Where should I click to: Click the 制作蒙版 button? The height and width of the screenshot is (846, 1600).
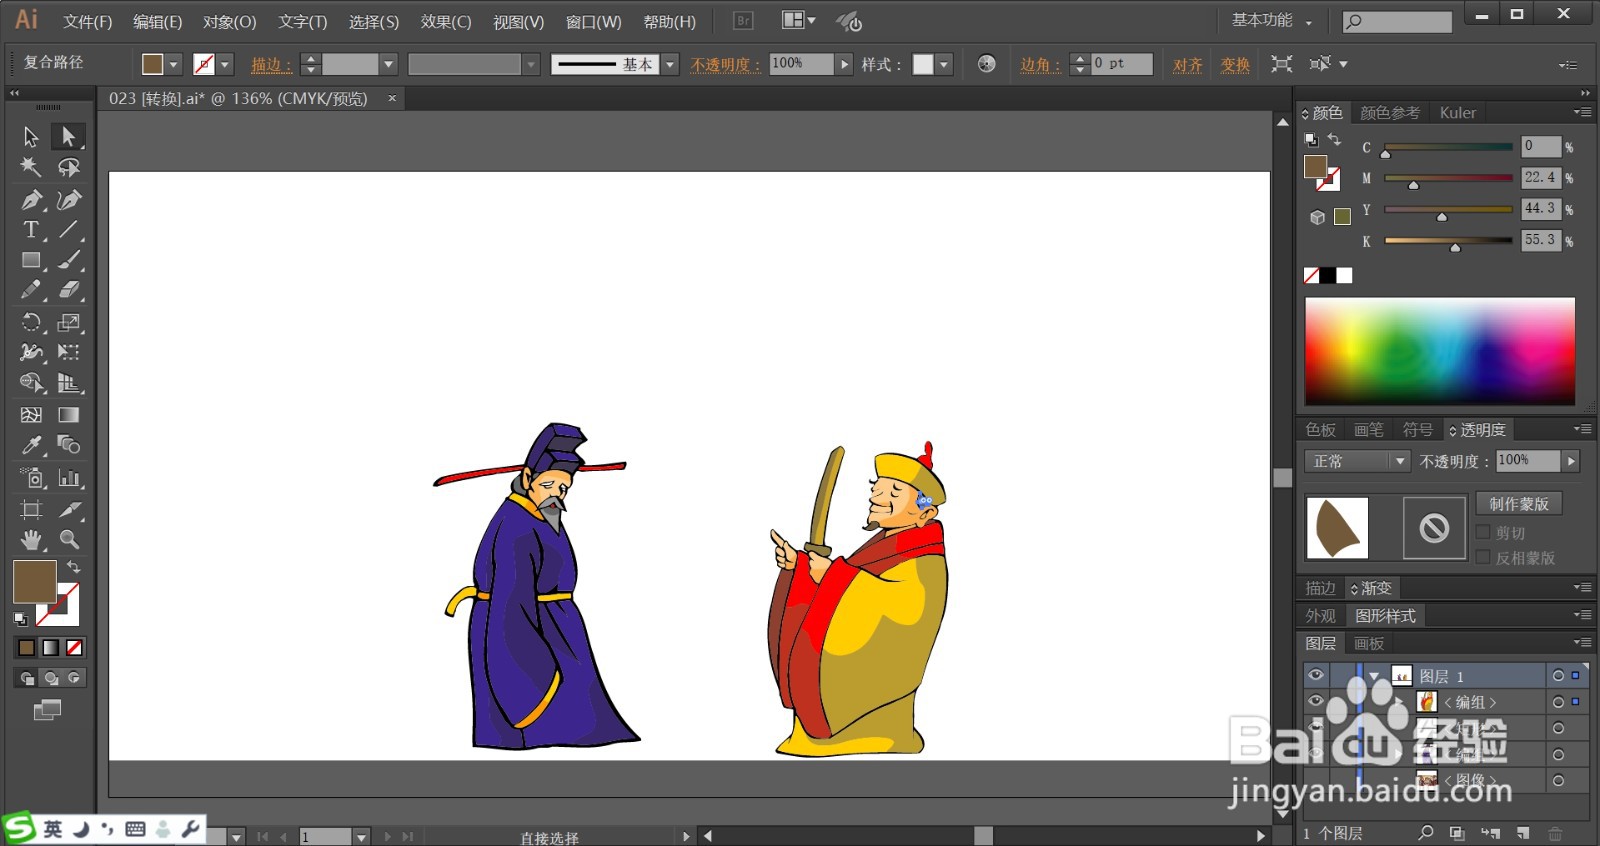1519,504
